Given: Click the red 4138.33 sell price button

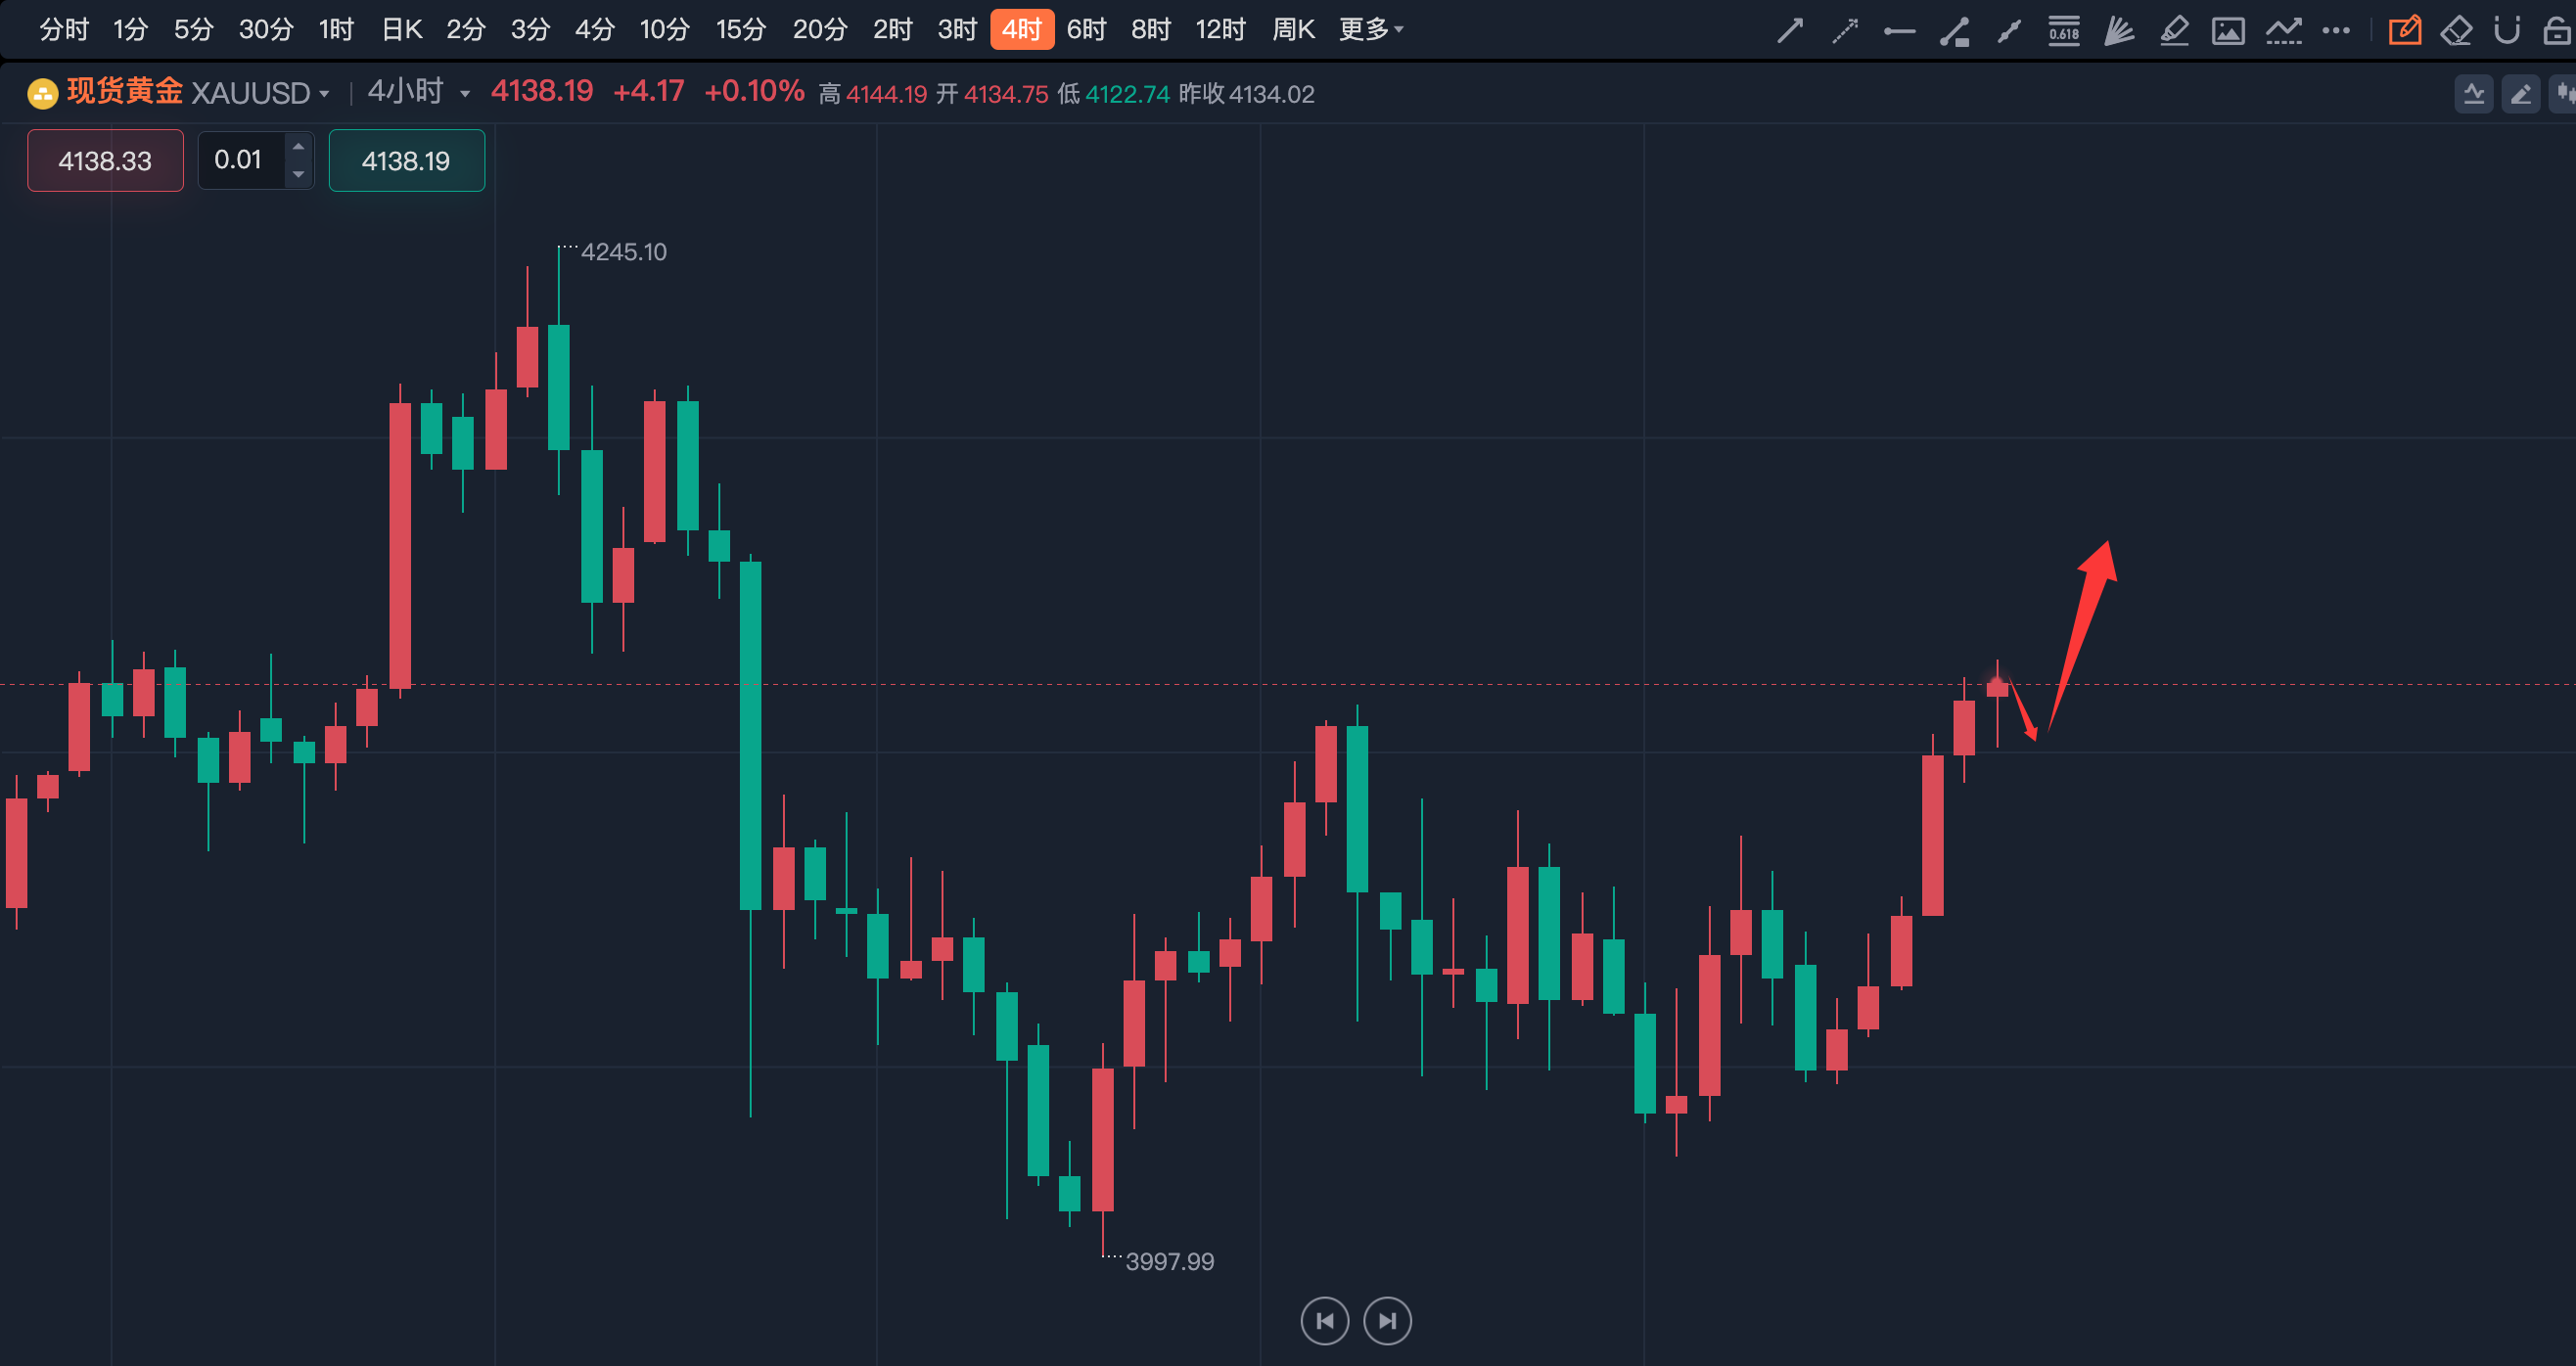Looking at the screenshot, I should (105, 160).
